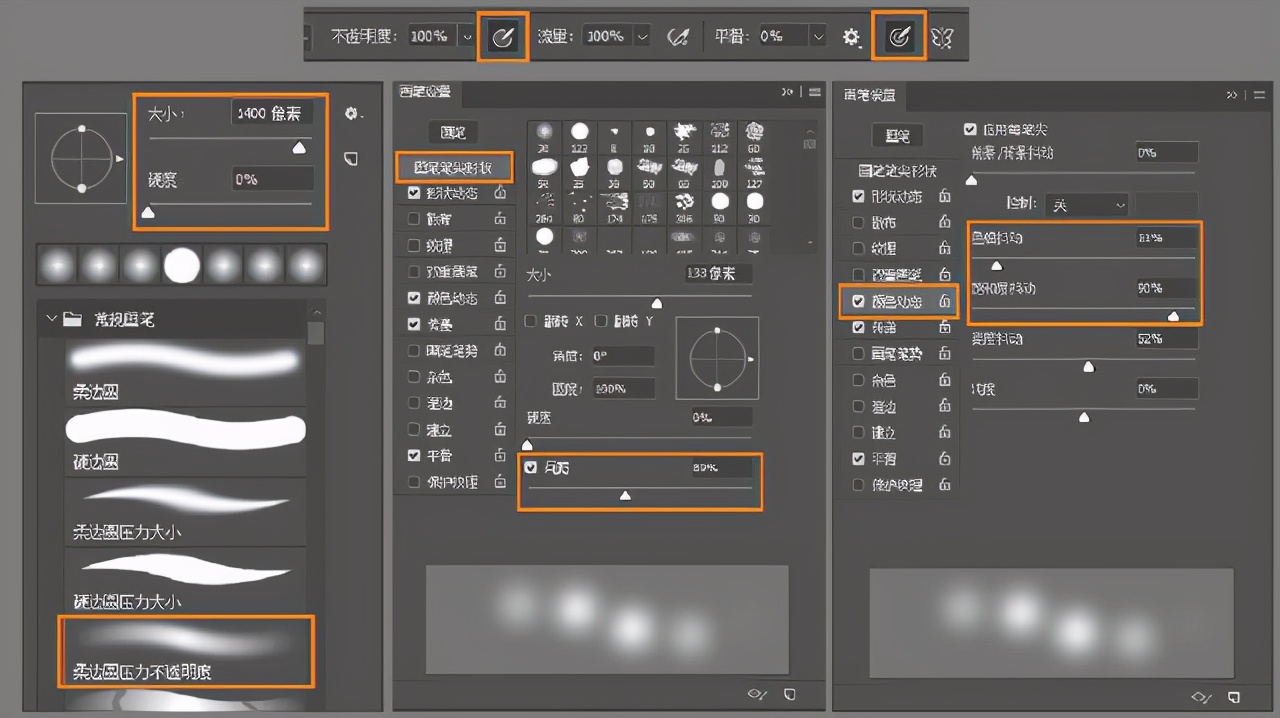Lock 形状动态 row in Brush Tip Shape panel
1280x718 pixels.
[x=499, y=193]
